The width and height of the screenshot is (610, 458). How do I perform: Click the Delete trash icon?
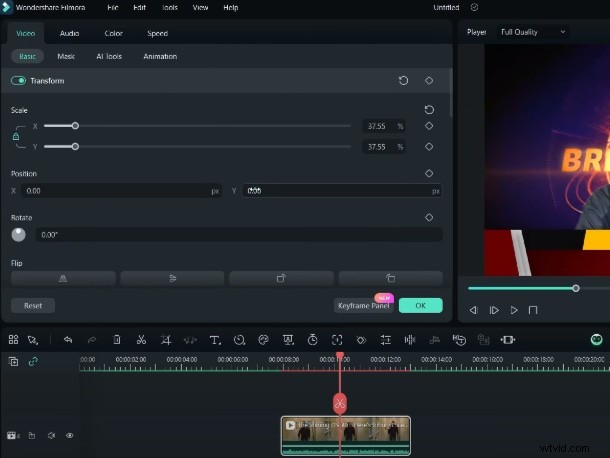(x=117, y=340)
